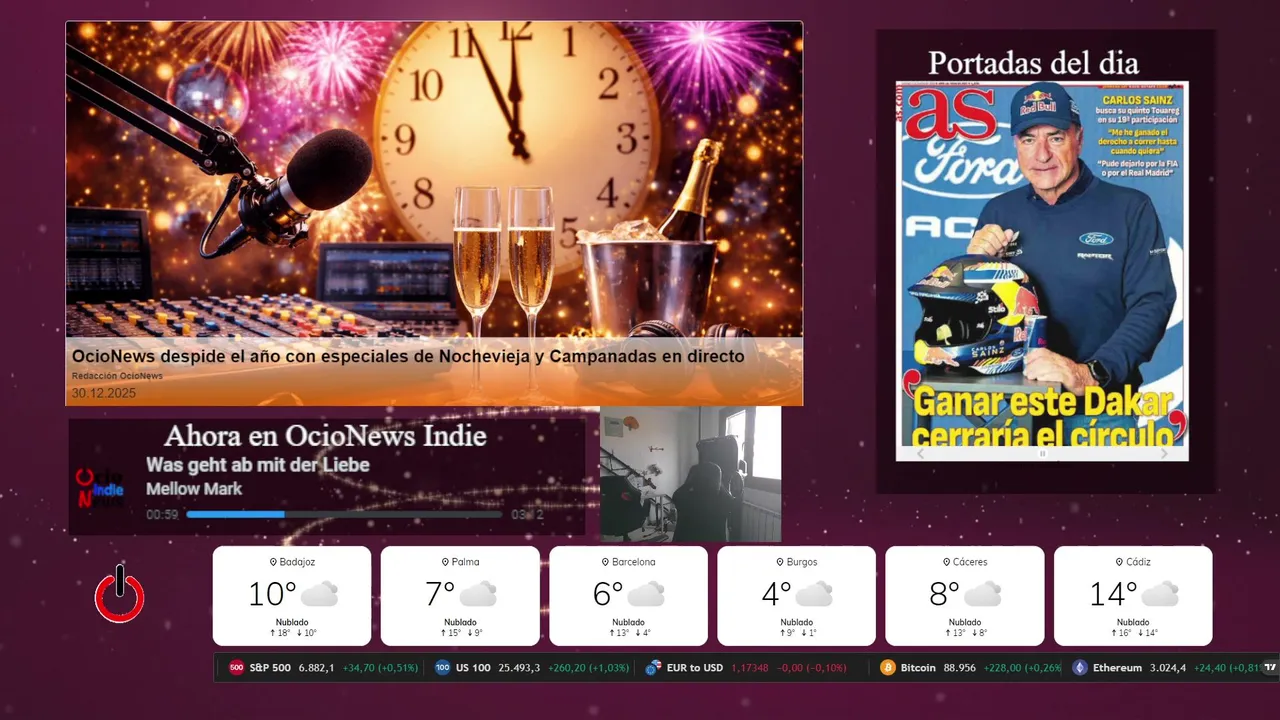The image size is (1280, 720).
Task: Open the AS newspaper cover image
Action: coord(1042,263)
